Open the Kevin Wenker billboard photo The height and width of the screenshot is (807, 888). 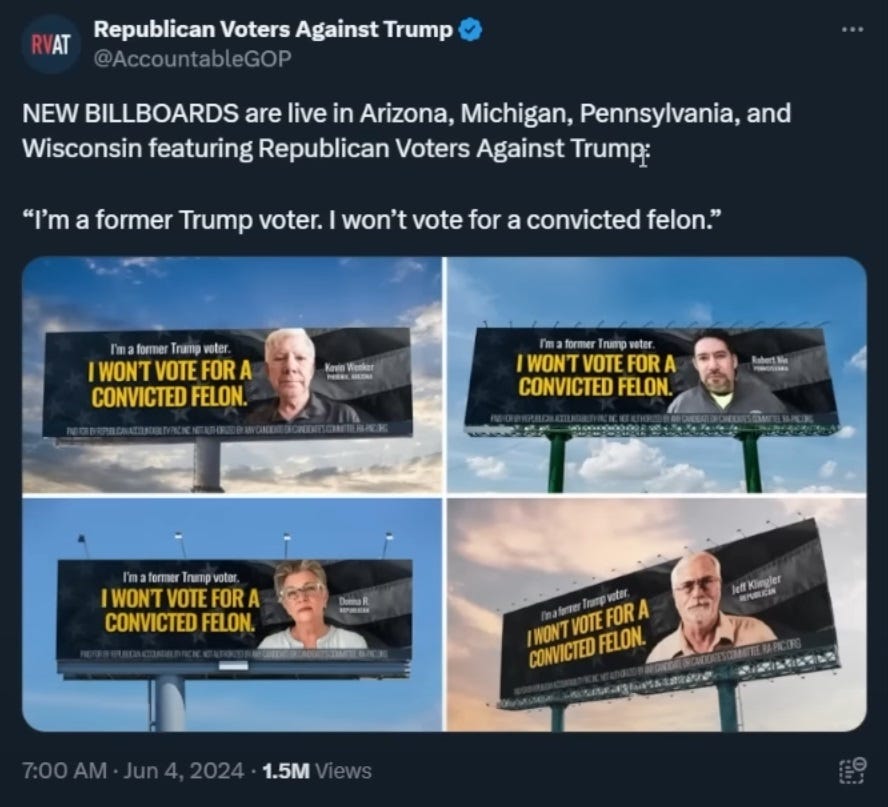click(x=232, y=375)
